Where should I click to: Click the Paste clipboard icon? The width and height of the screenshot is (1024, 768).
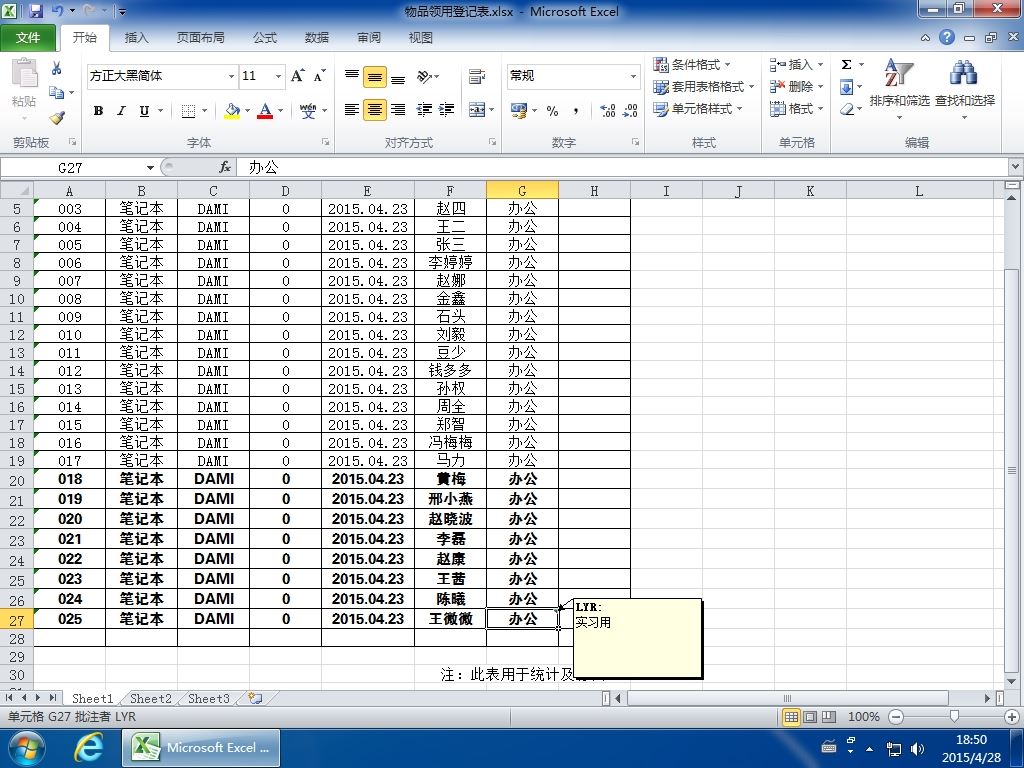[24, 73]
